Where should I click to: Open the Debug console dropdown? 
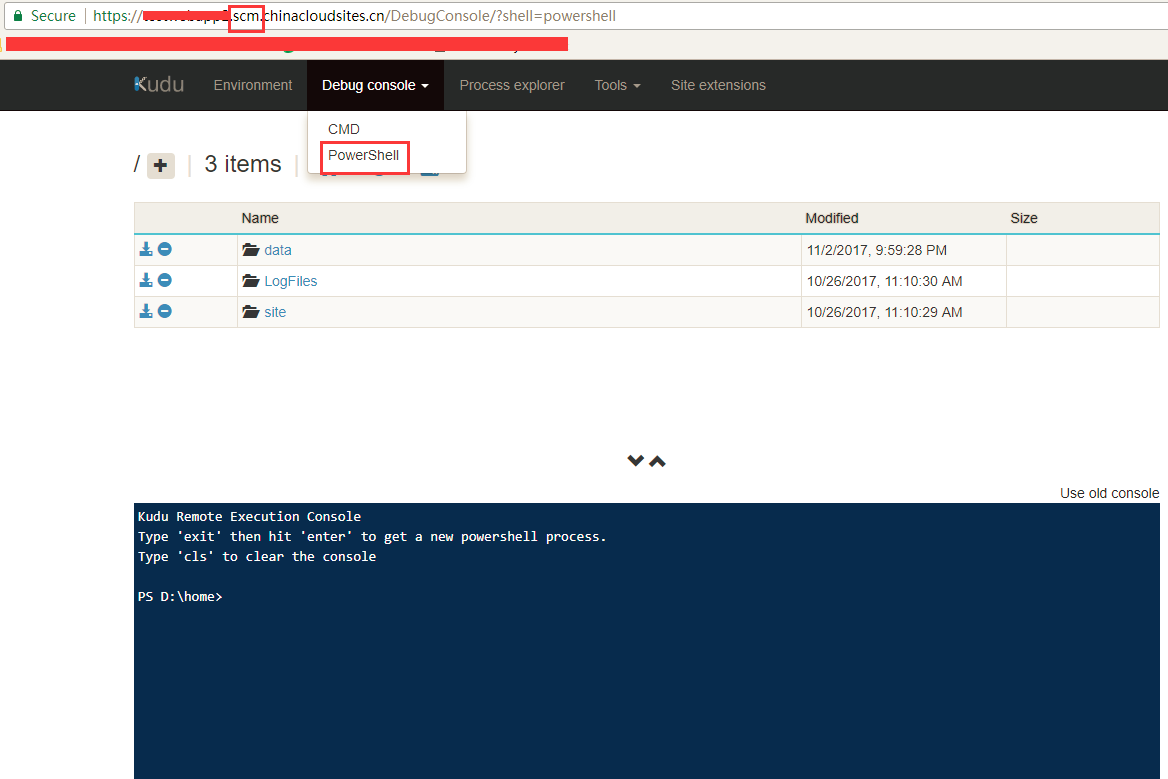pyautogui.click(x=375, y=85)
